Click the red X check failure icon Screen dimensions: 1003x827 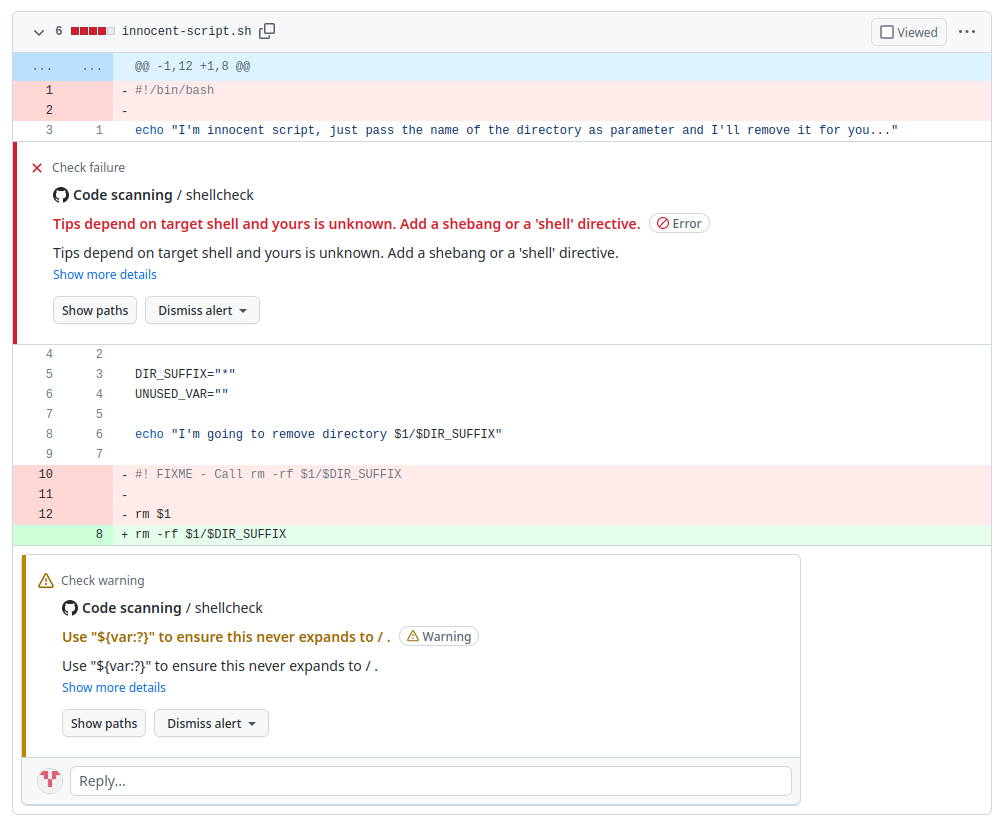[37, 168]
